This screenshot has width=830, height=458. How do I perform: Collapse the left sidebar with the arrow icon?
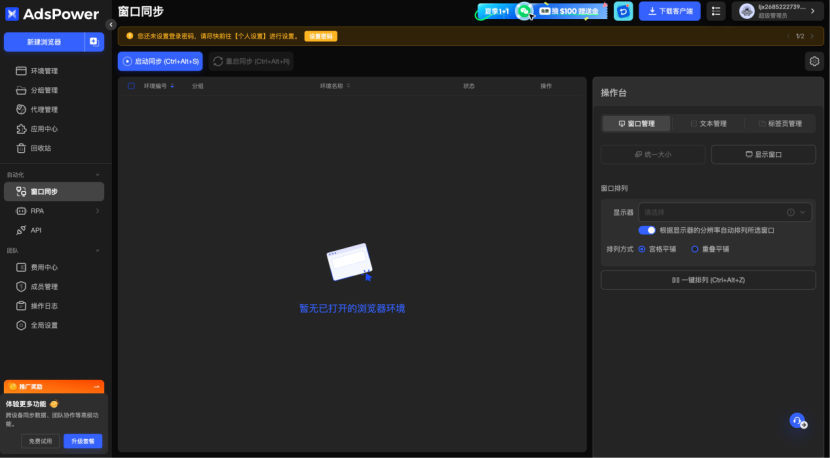(x=111, y=25)
